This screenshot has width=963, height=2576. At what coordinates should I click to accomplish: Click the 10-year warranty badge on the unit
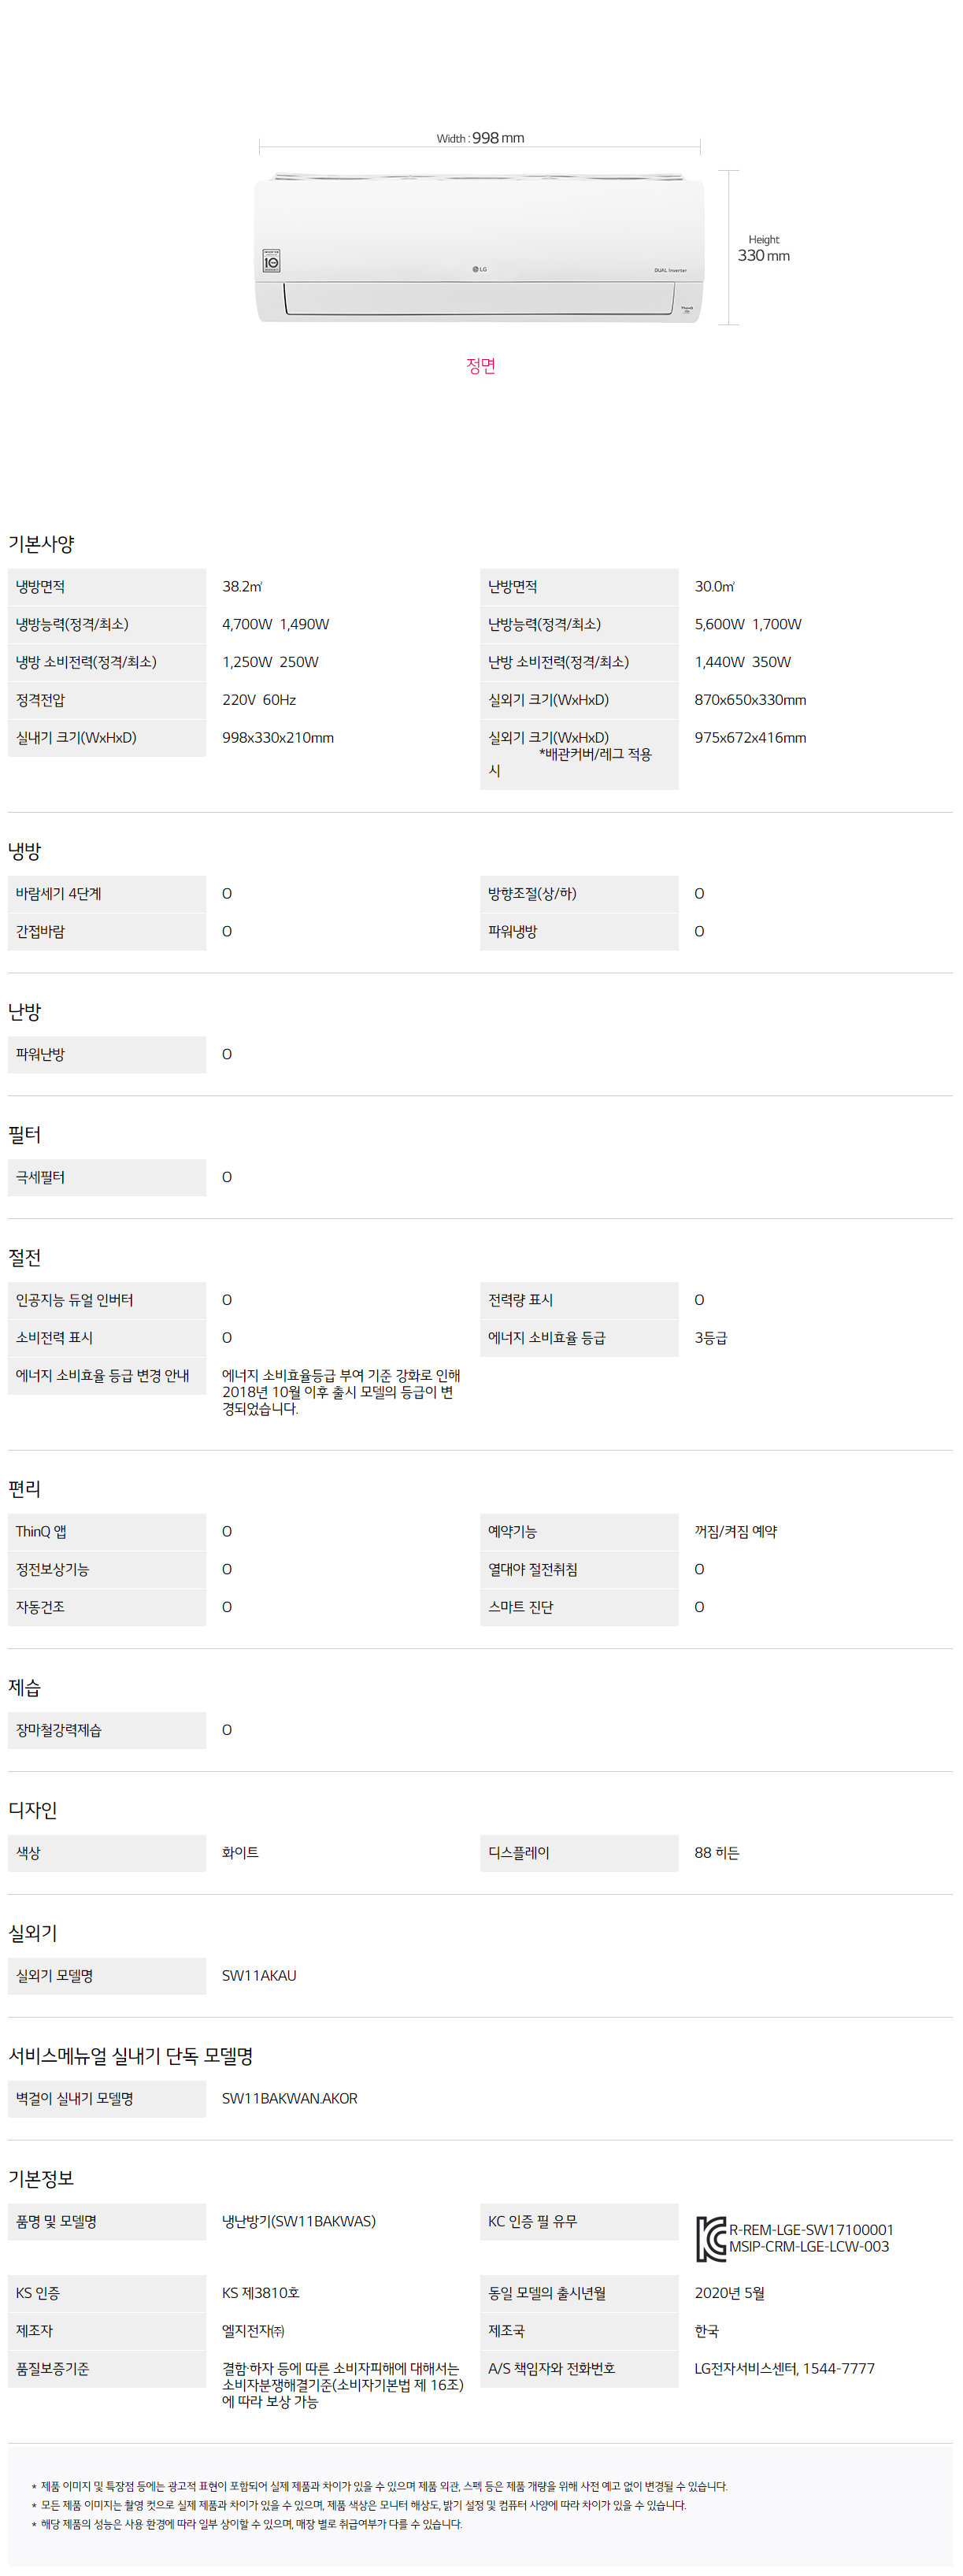pos(271,261)
